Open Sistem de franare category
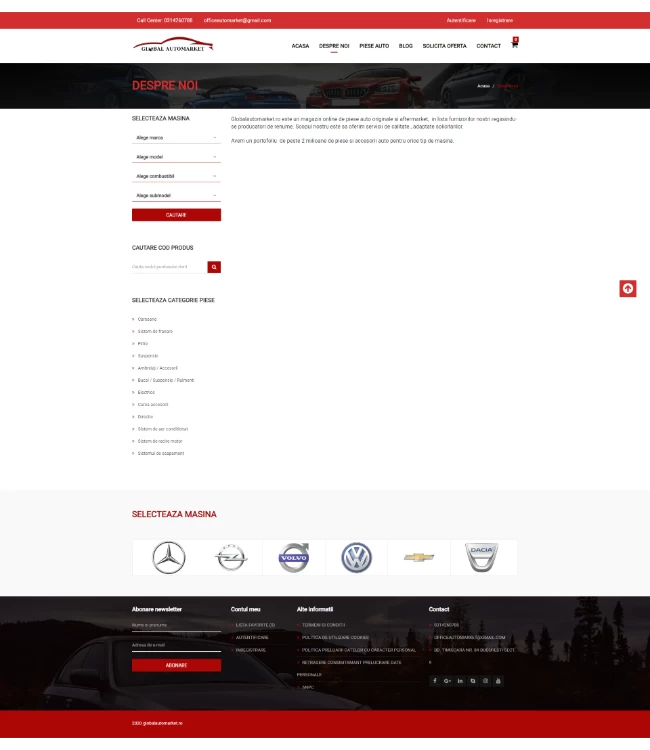This screenshot has height=750, width=650. 155,331
